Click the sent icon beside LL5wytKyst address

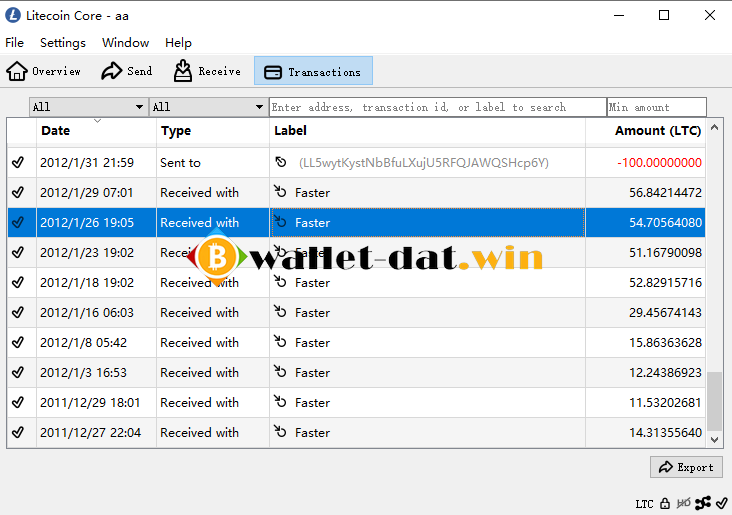tap(280, 162)
